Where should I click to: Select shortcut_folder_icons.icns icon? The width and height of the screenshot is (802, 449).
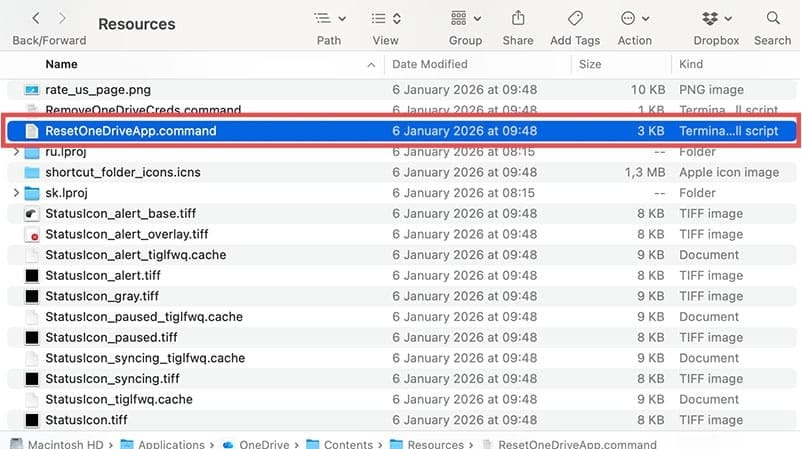click(x=32, y=173)
